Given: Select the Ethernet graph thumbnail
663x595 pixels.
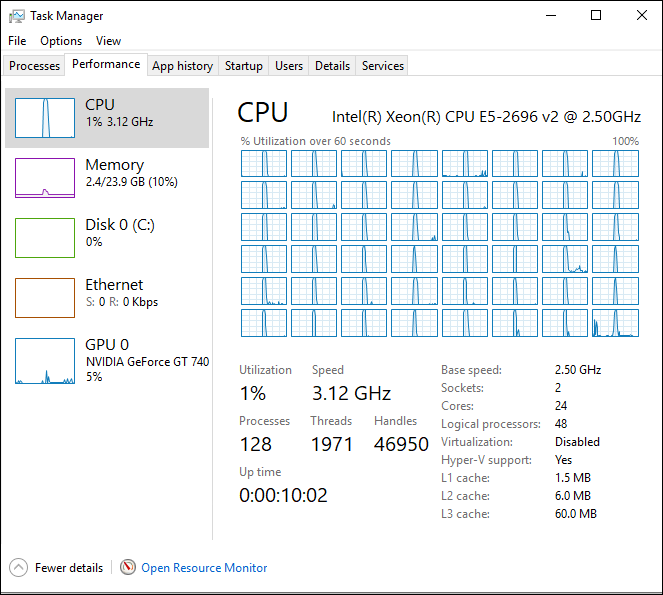Looking at the screenshot, I should click(x=45, y=298).
